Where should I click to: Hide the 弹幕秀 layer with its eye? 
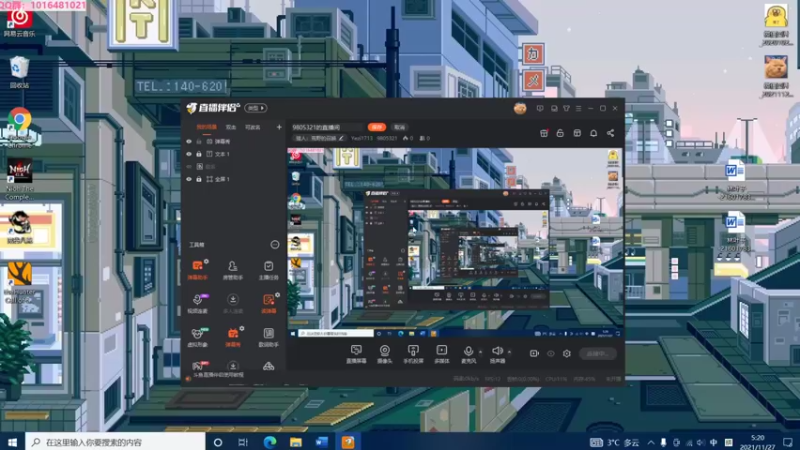click(189, 141)
